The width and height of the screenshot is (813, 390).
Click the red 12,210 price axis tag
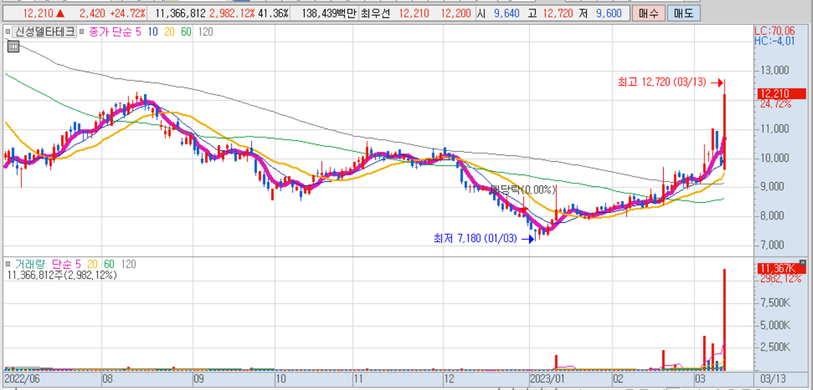coord(781,94)
